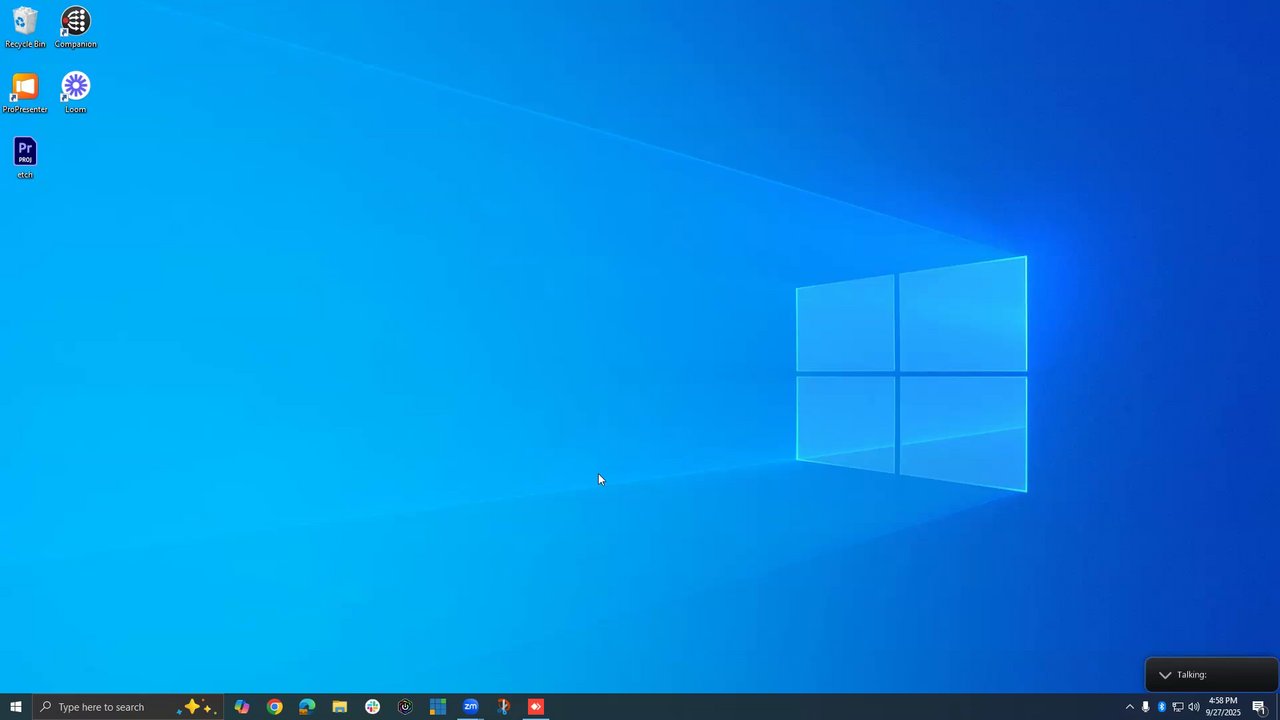The image size is (1280, 720).
Task: Click the Show desktop sliver
Action: (1277, 707)
